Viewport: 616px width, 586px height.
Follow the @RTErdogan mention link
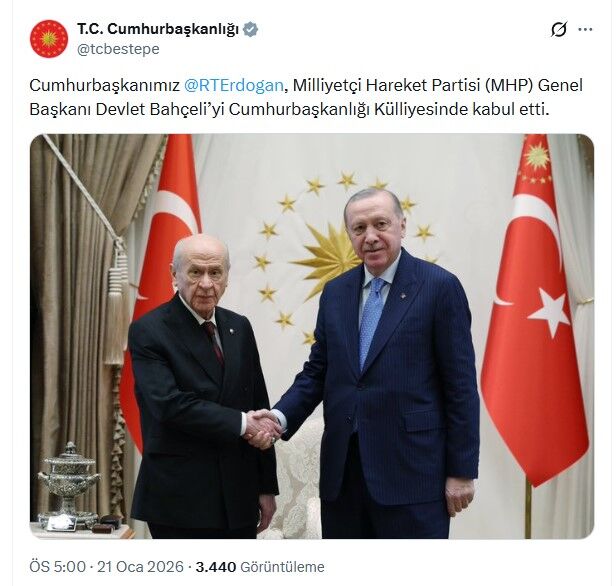click(x=233, y=85)
